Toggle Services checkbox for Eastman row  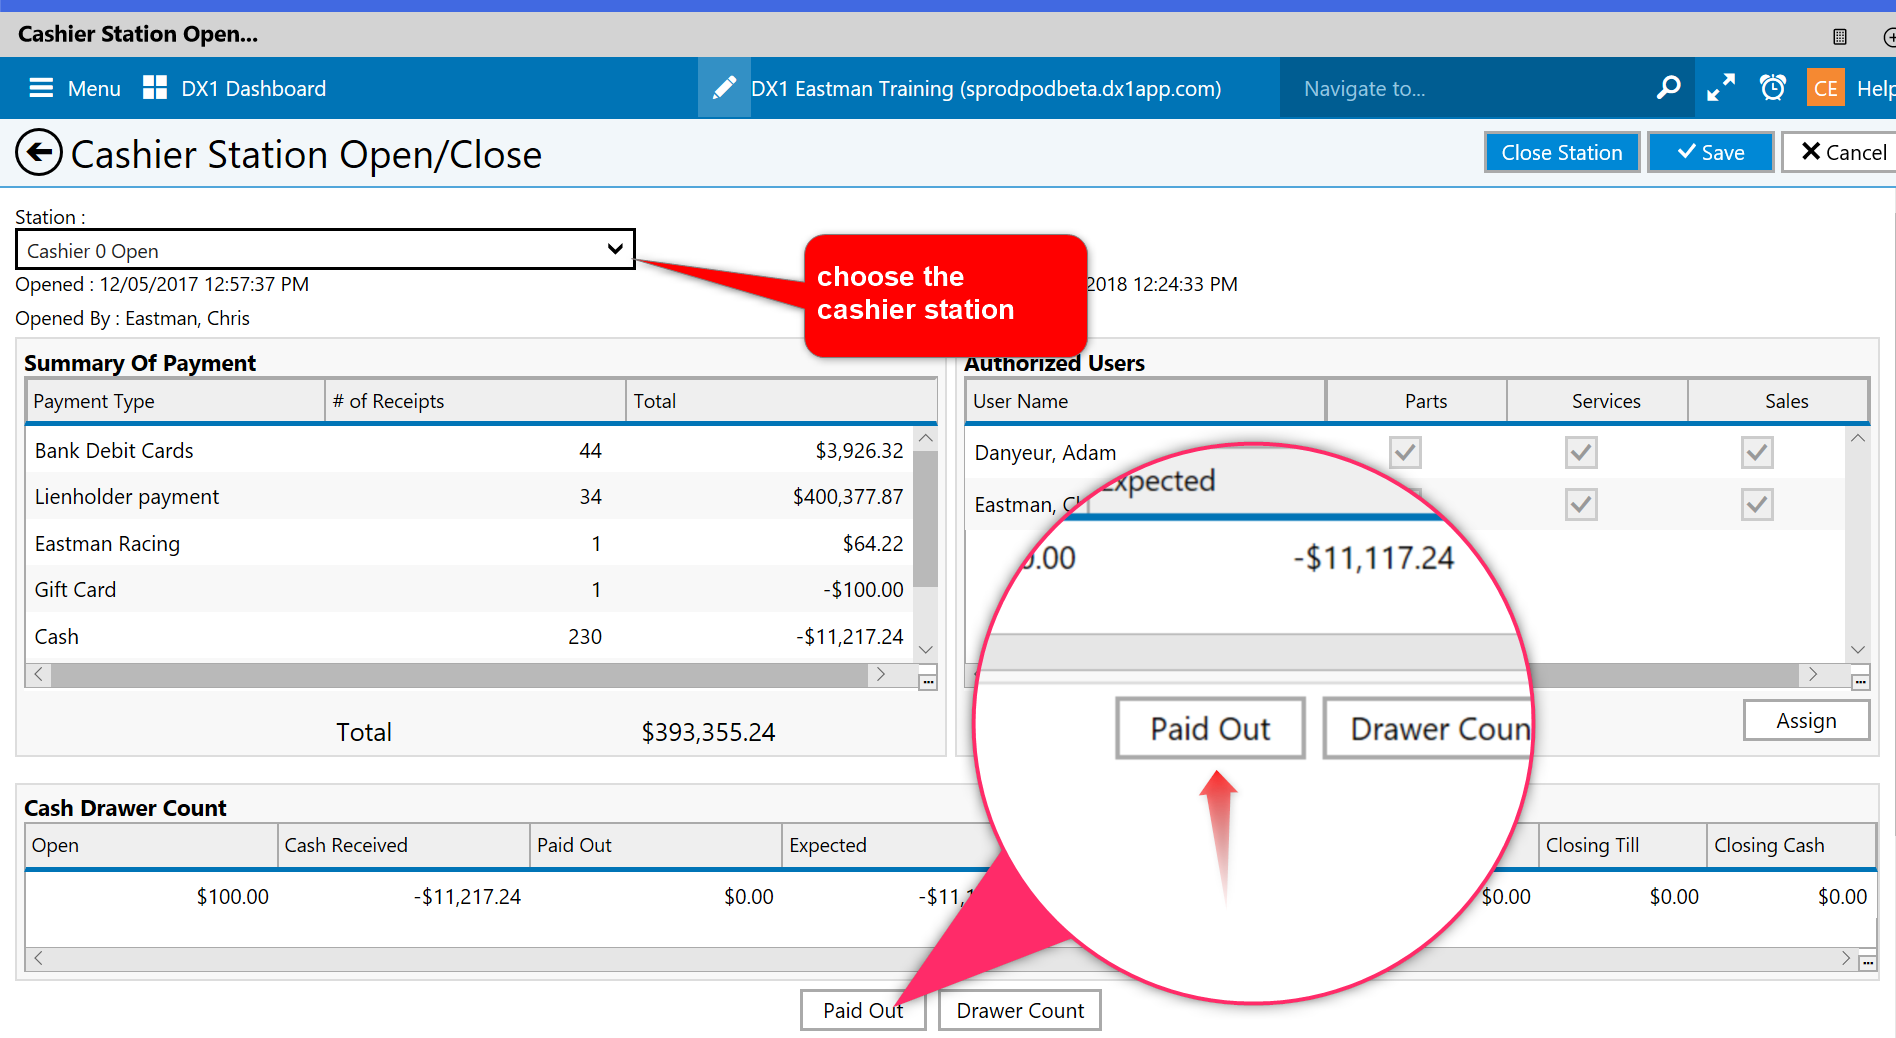pos(1581,504)
